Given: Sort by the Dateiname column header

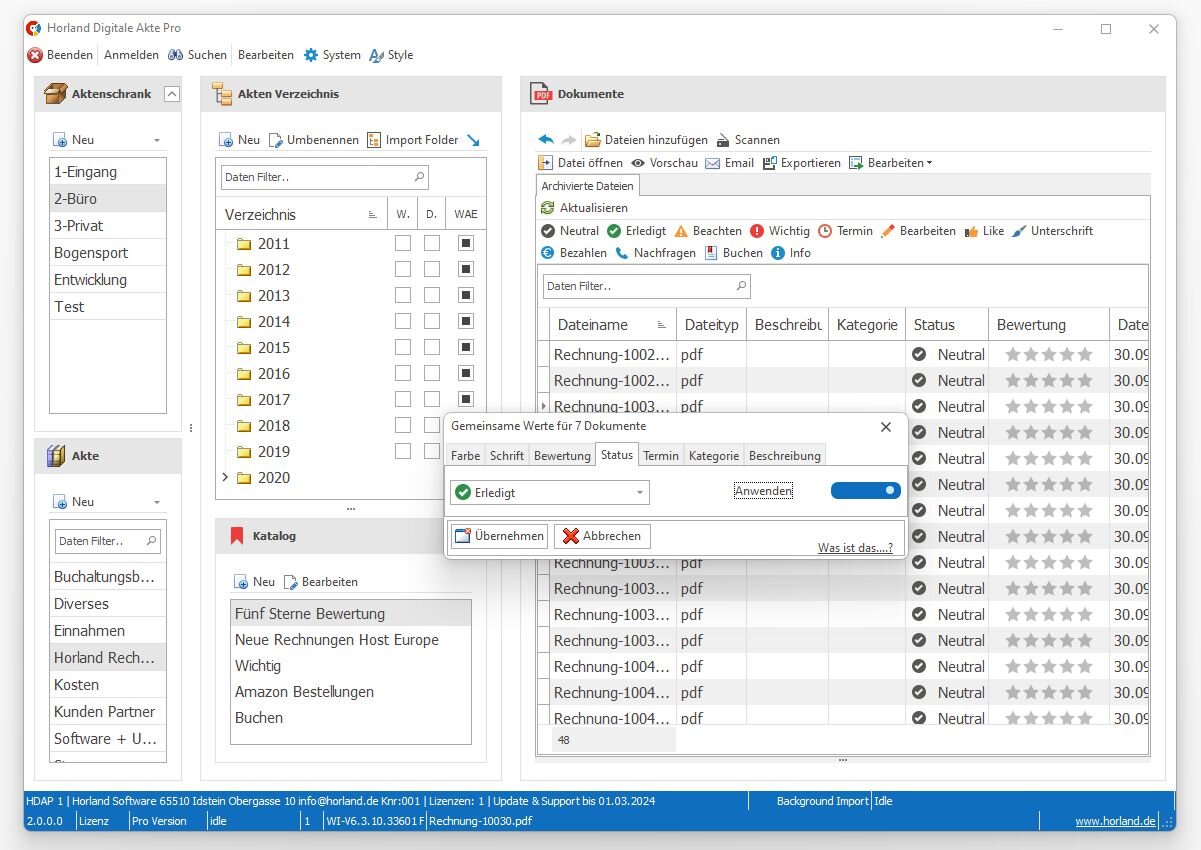Looking at the screenshot, I should click(x=613, y=325).
